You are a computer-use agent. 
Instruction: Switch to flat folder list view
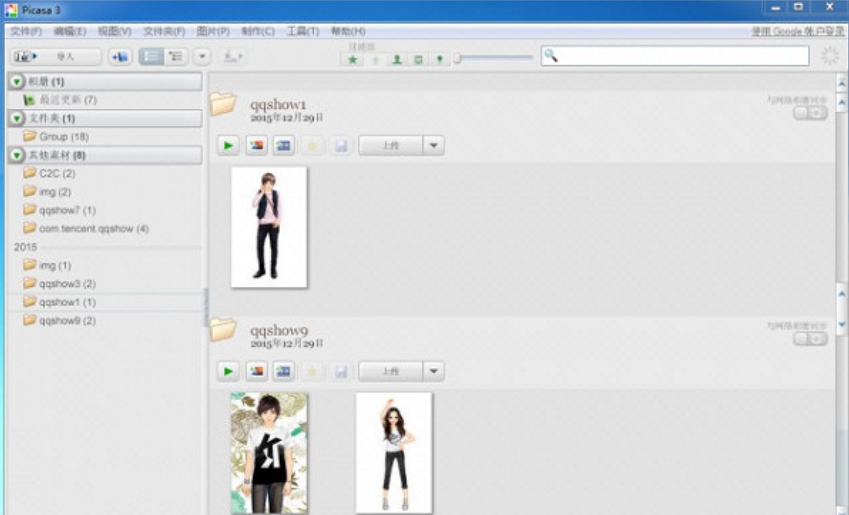tap(152, 57)
